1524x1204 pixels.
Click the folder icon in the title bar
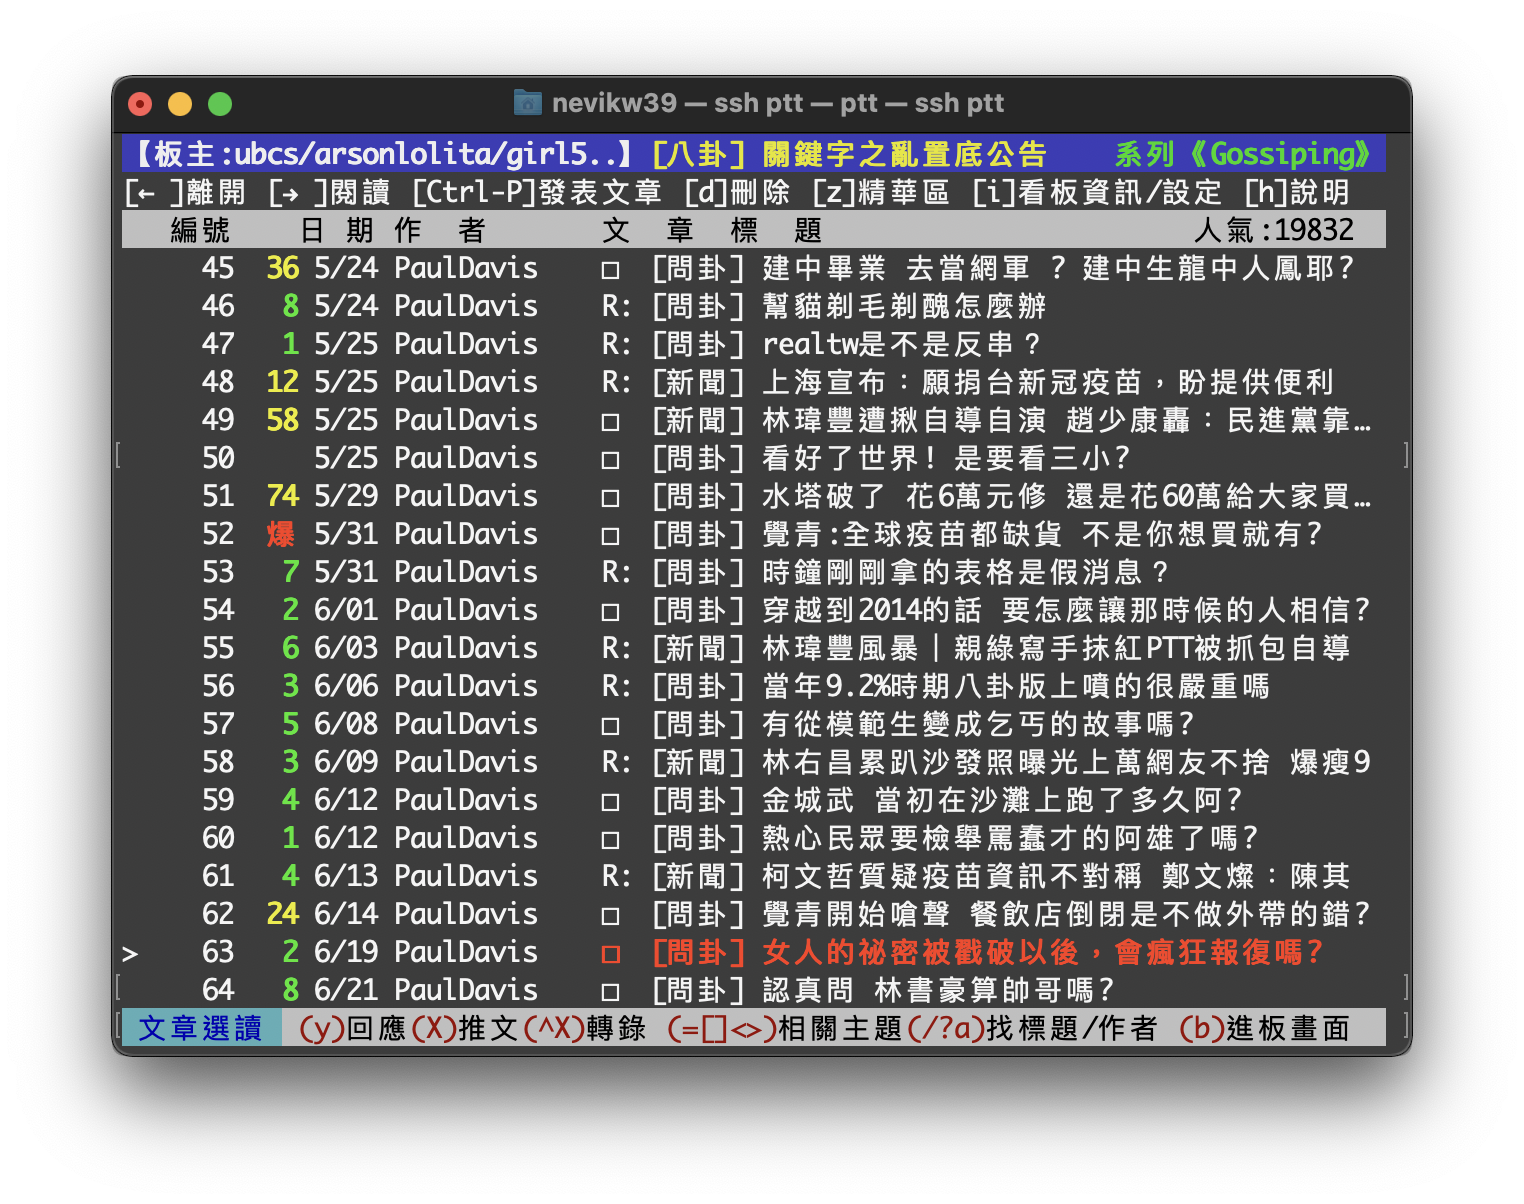pos(527,102)
